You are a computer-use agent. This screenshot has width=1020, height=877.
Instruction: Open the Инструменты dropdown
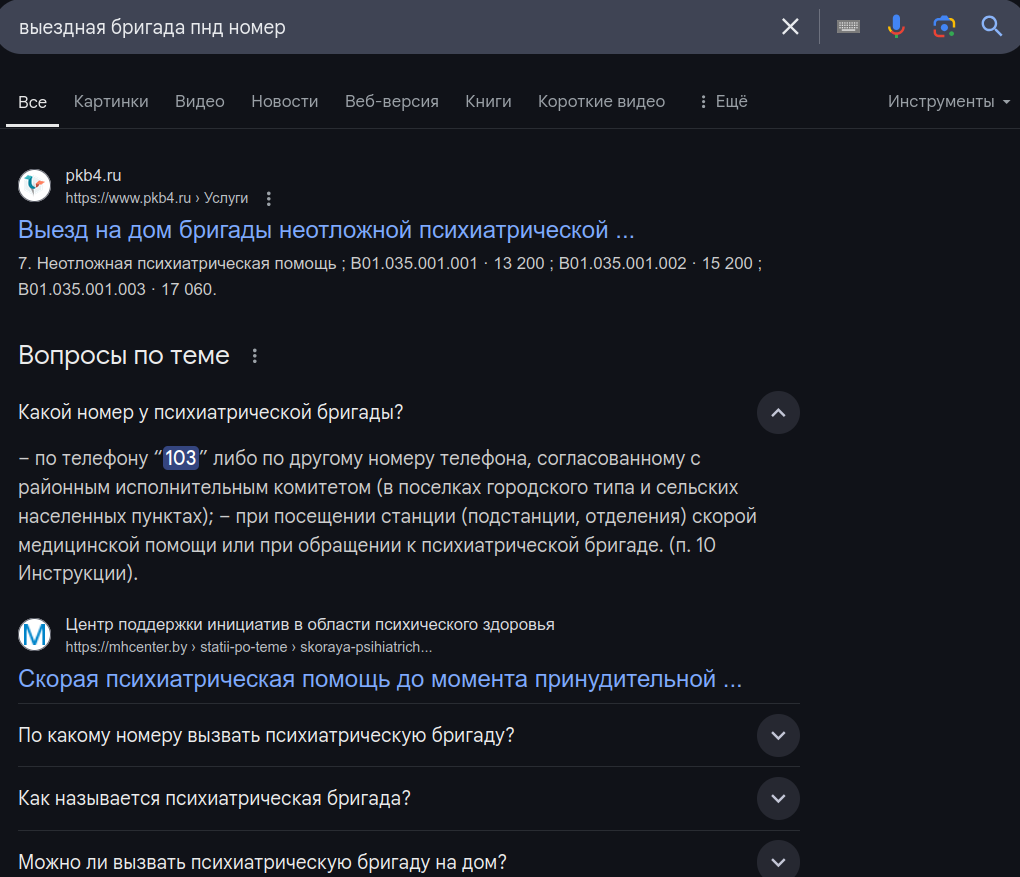(948, 101)
